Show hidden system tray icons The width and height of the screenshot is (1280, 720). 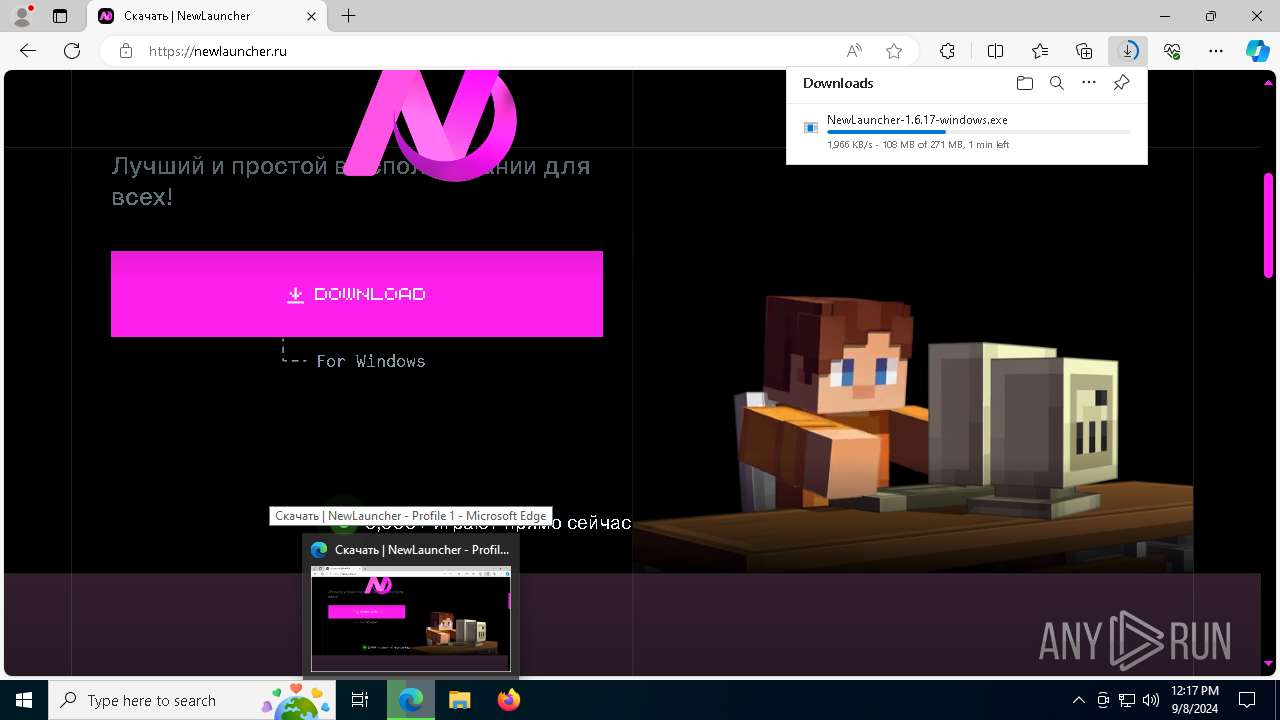tap(1078, 700)
